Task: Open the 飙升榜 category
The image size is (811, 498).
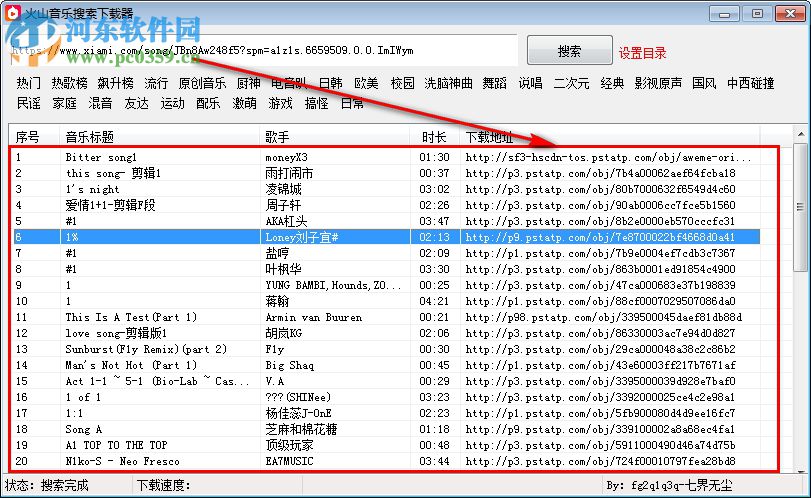Action: pos(115,83)
